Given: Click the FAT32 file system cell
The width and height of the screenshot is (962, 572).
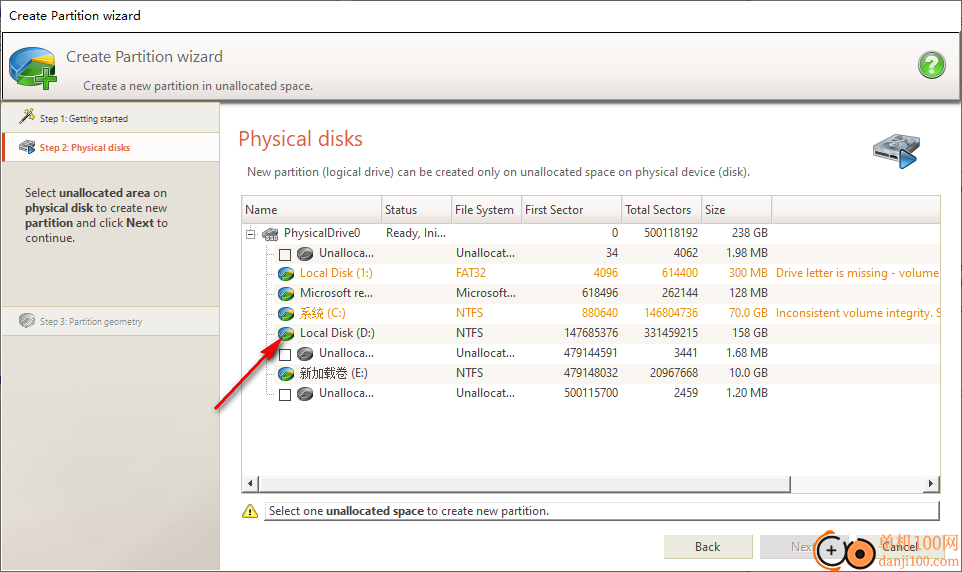Looking at the screenshot, I should (x=471, y=273).
